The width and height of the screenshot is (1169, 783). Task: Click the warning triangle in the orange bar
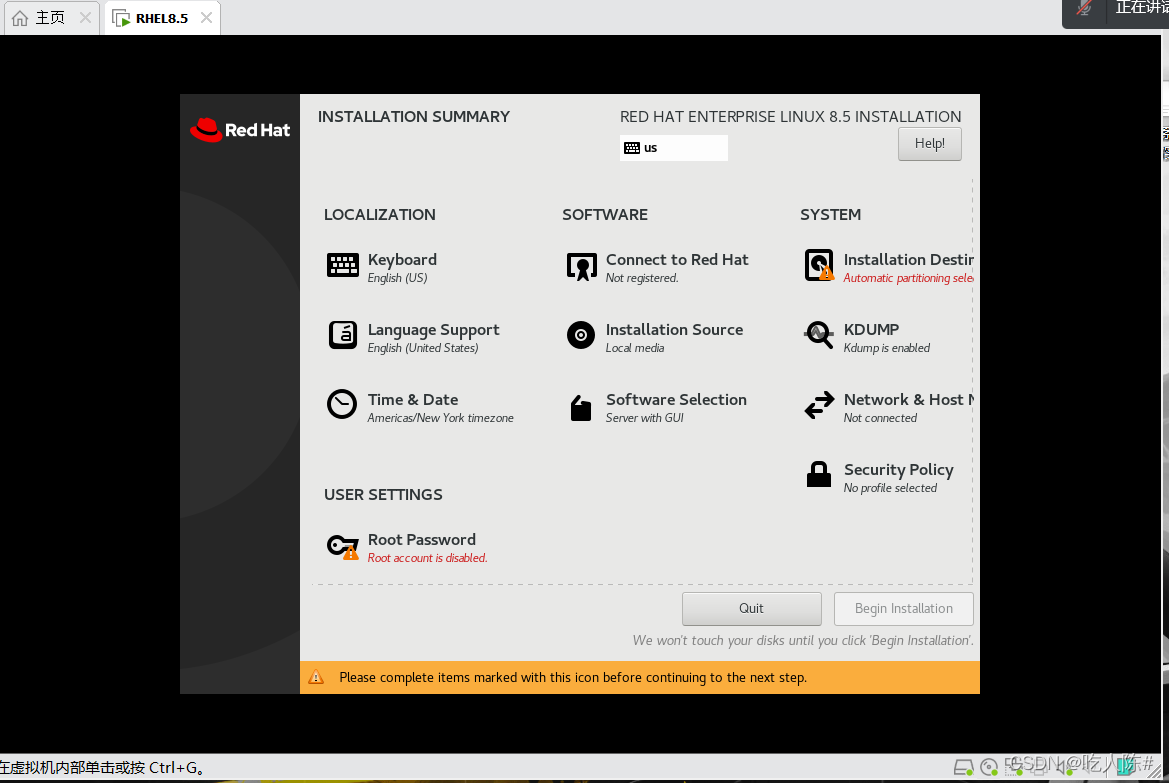pyautogui.click(x=316, y=677)
